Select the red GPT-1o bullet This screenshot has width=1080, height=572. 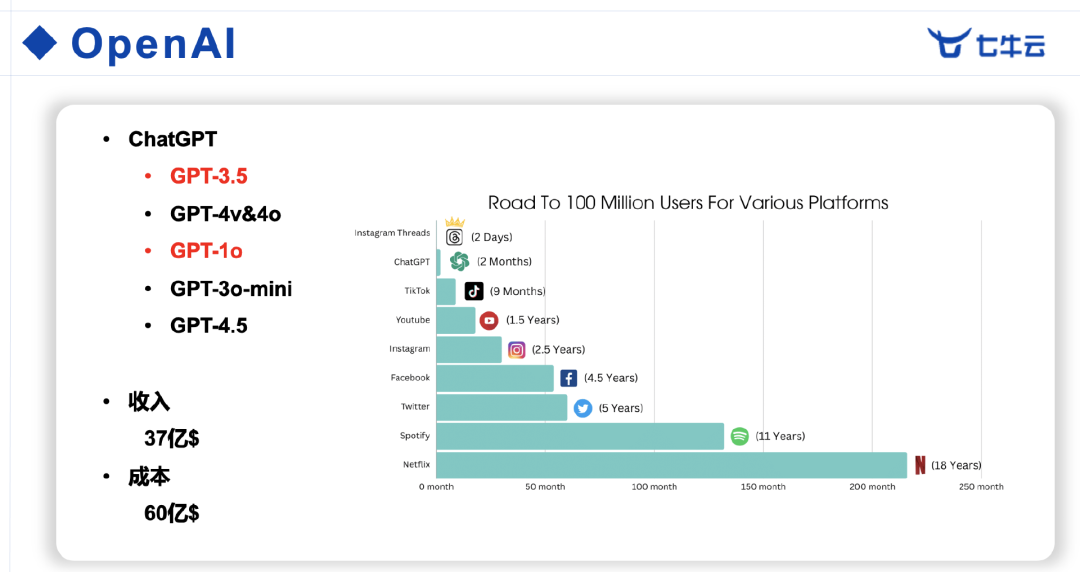pyautogui.click(x=207, y=251)
